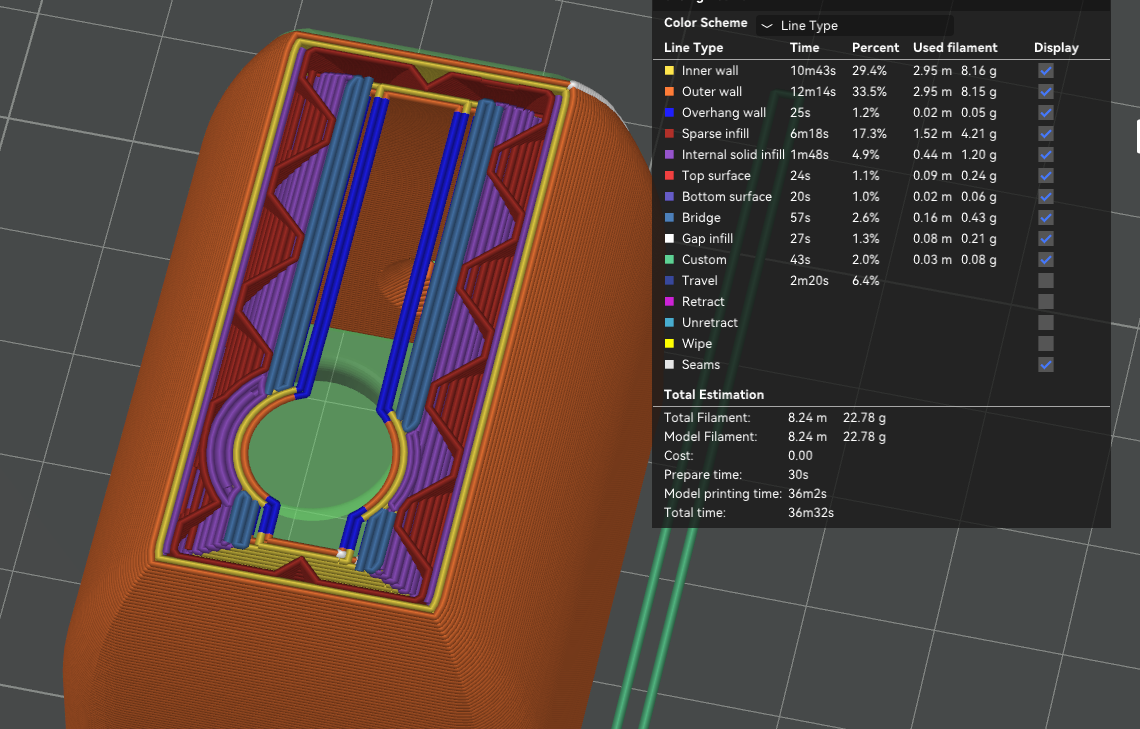The image size is (1140, 729).
Task: Select the Bottom surface row label
Action: pyautogui.click(x=726, y=197)
